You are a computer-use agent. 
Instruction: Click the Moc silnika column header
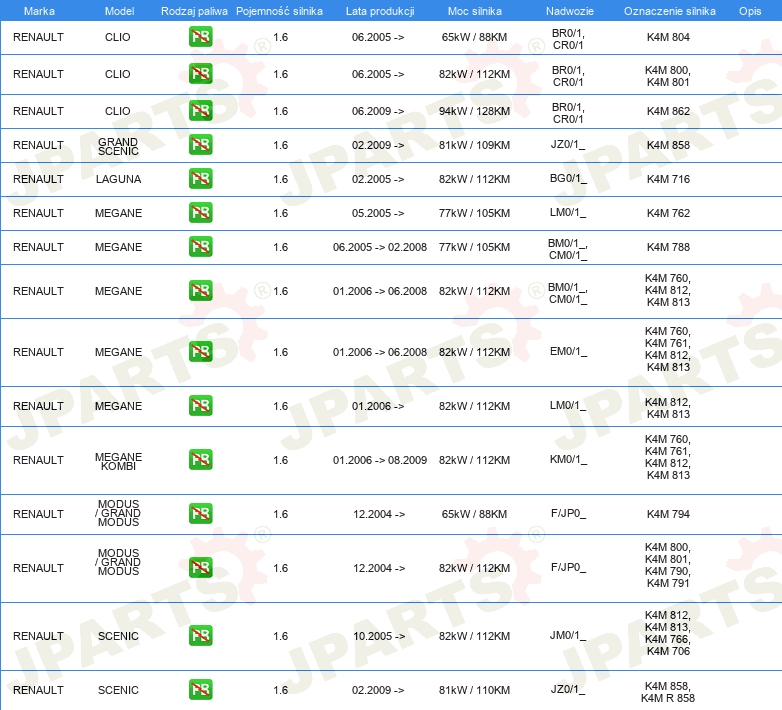click(475, 11)
